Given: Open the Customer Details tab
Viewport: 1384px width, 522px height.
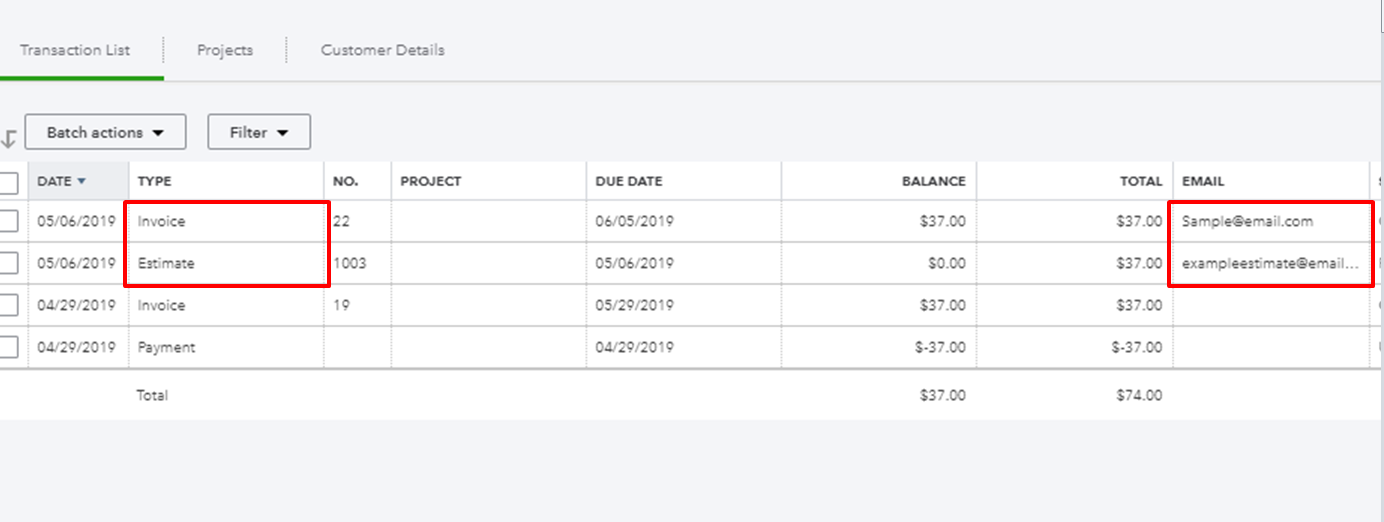Looking at the screenshot, I should coord(382,50).
